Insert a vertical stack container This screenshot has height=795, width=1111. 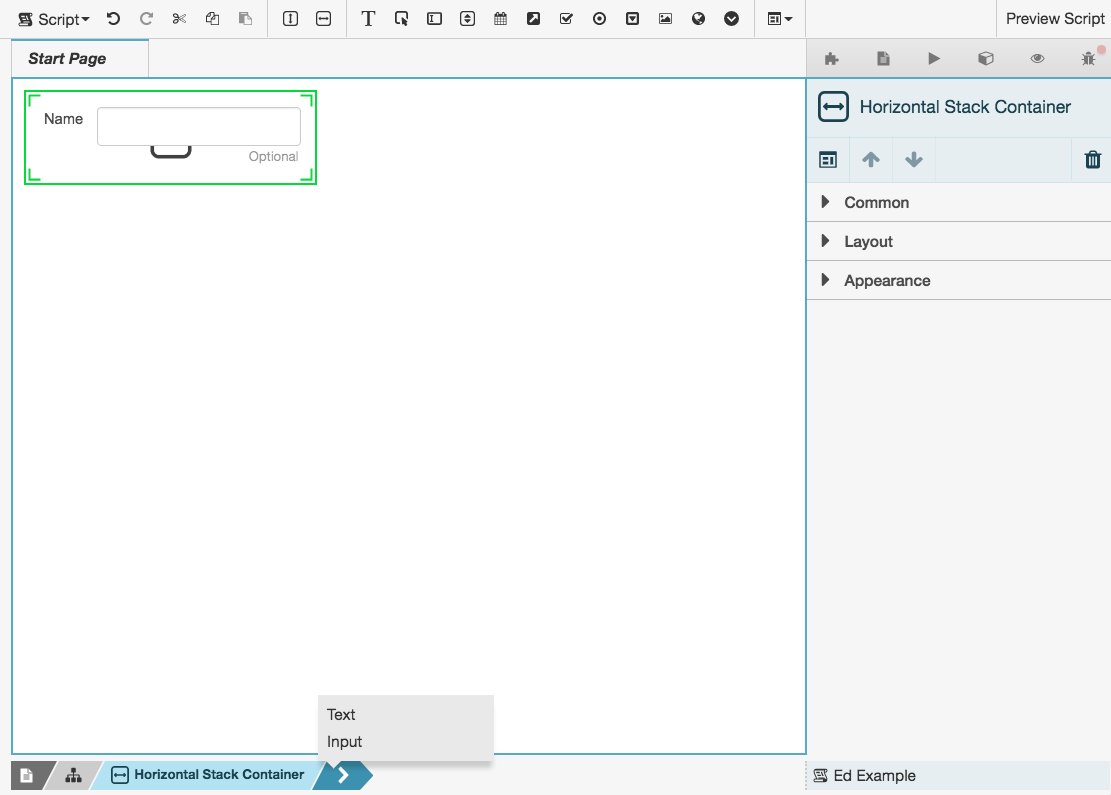click(x=291, y=19)
